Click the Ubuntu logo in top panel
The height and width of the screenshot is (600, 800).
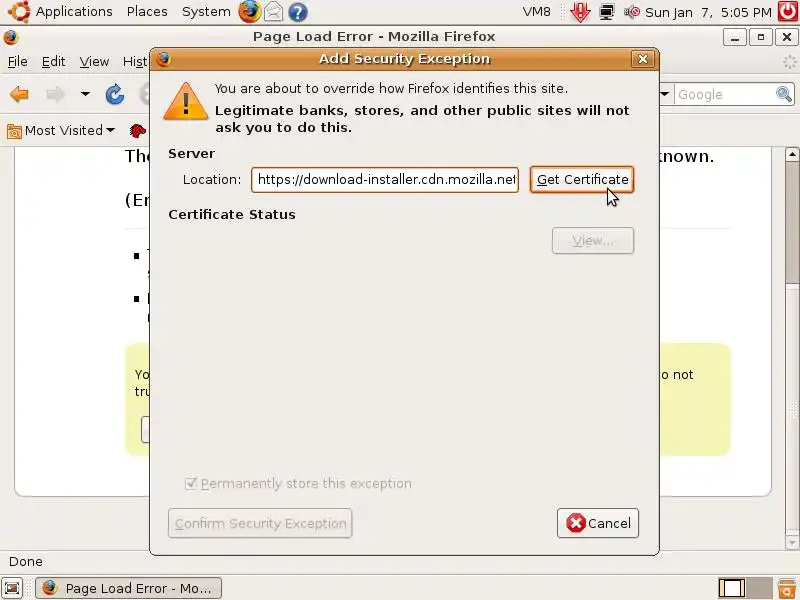tap(19, 11)
